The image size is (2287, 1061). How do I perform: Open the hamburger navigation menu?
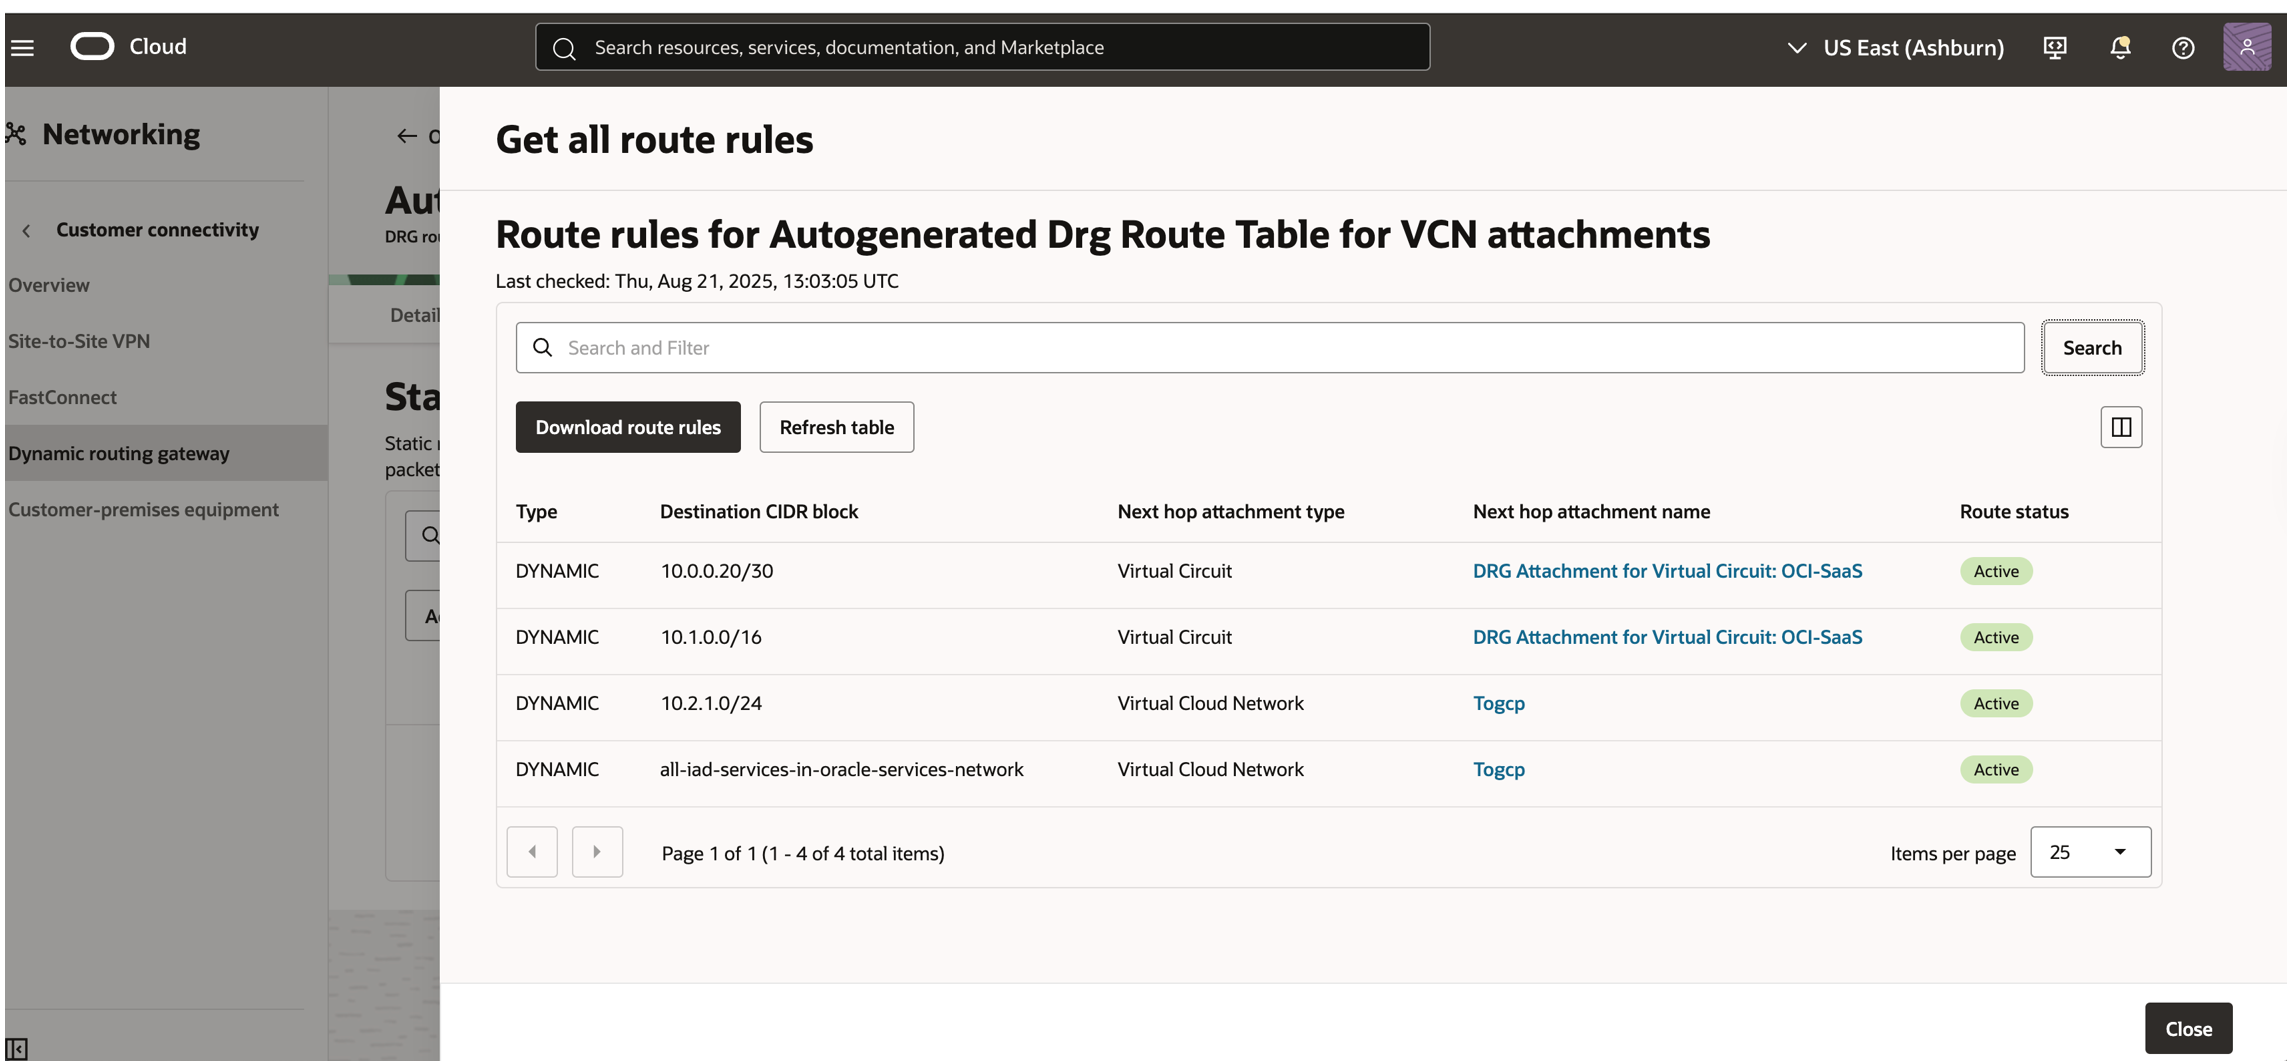point(22,47)
